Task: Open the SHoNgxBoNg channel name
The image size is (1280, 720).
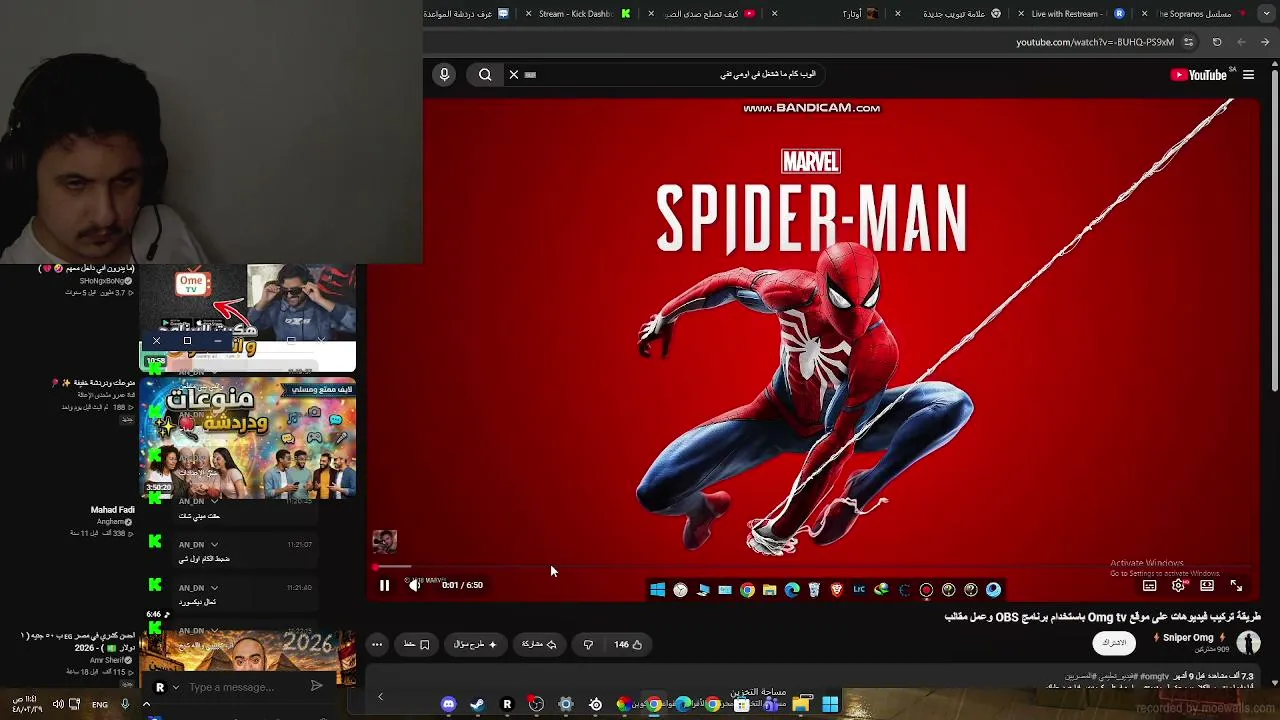Action: click(x=102, y=281)
